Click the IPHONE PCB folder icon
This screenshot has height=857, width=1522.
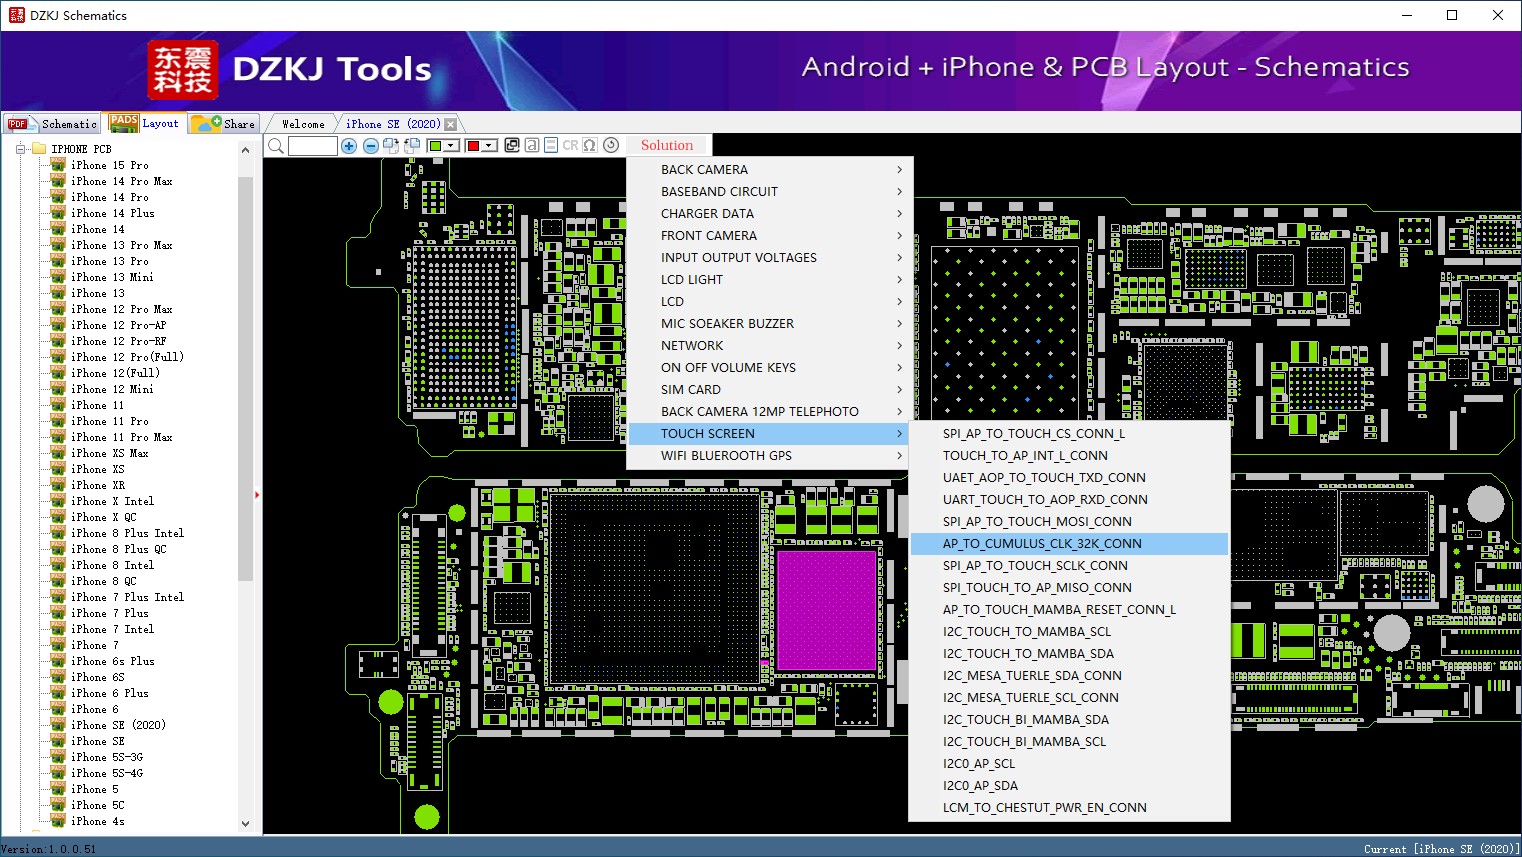39,149
